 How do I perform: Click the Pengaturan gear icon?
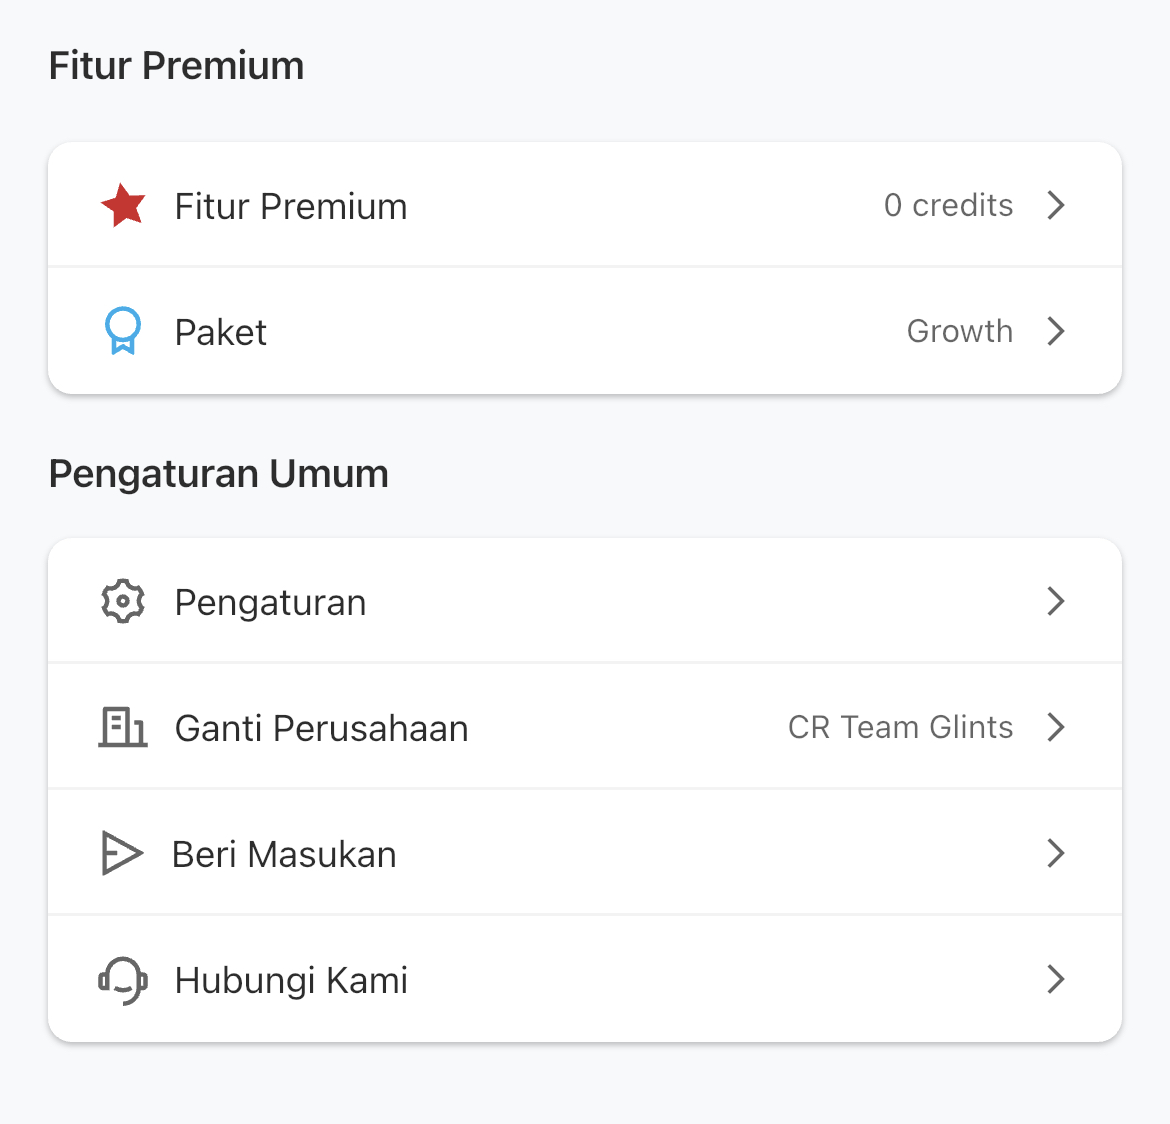(x=122, y=601)
